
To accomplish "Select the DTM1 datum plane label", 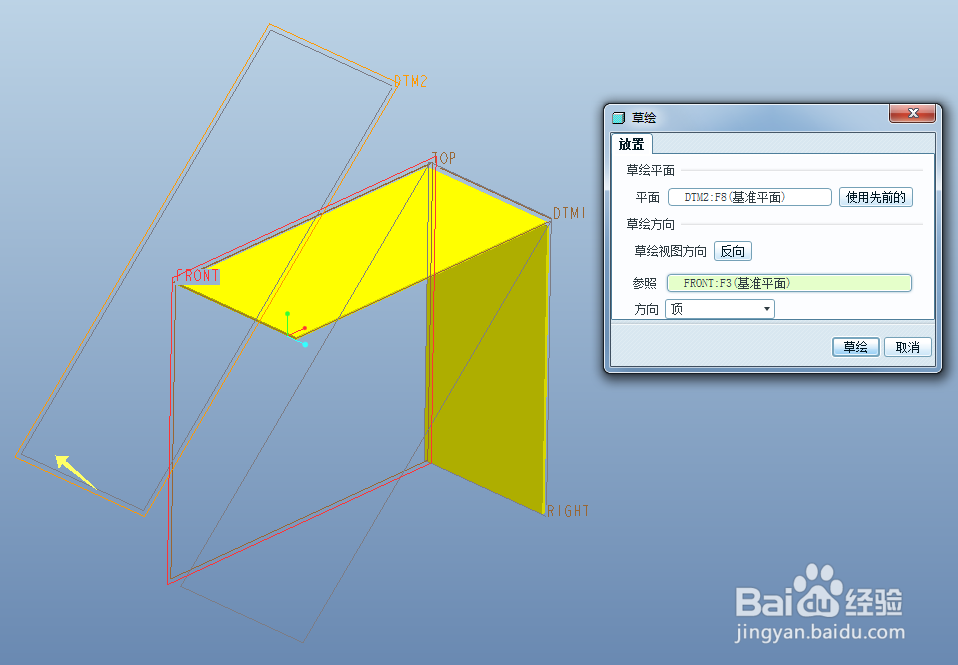I will coord(569,213).
